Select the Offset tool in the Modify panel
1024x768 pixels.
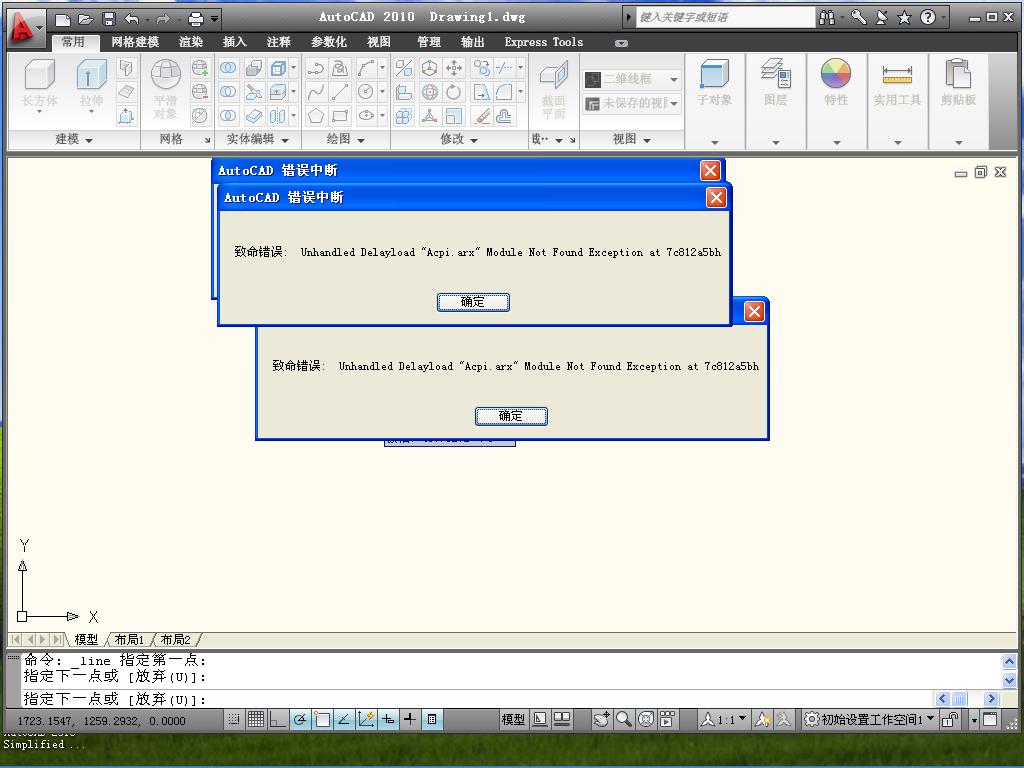coord(504,116)
